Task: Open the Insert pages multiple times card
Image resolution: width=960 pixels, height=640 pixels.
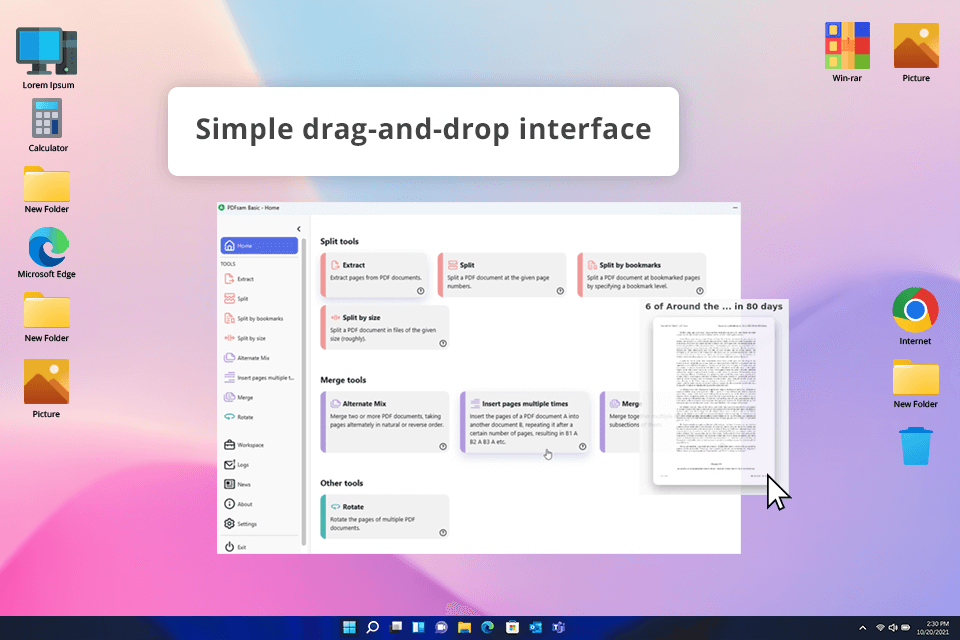Action: tap(525, 422)
